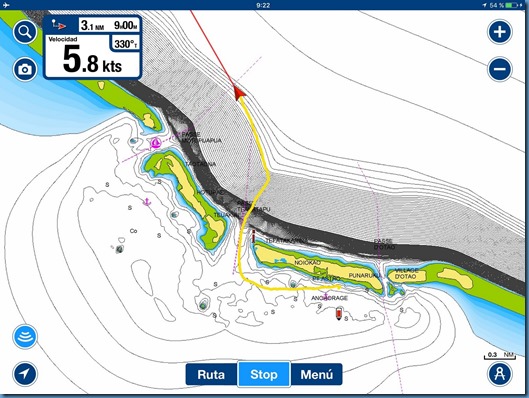Tap the Village d'Otao label

pos(406,274)
